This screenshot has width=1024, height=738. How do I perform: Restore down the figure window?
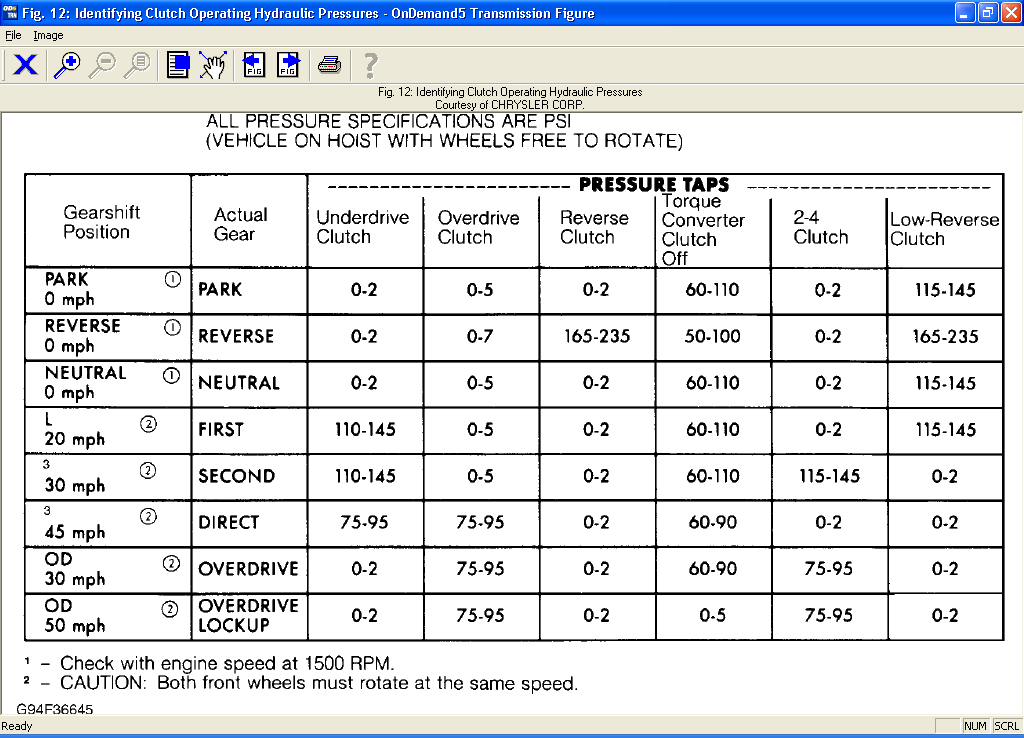pyautogui.click(x=988, y=12)
